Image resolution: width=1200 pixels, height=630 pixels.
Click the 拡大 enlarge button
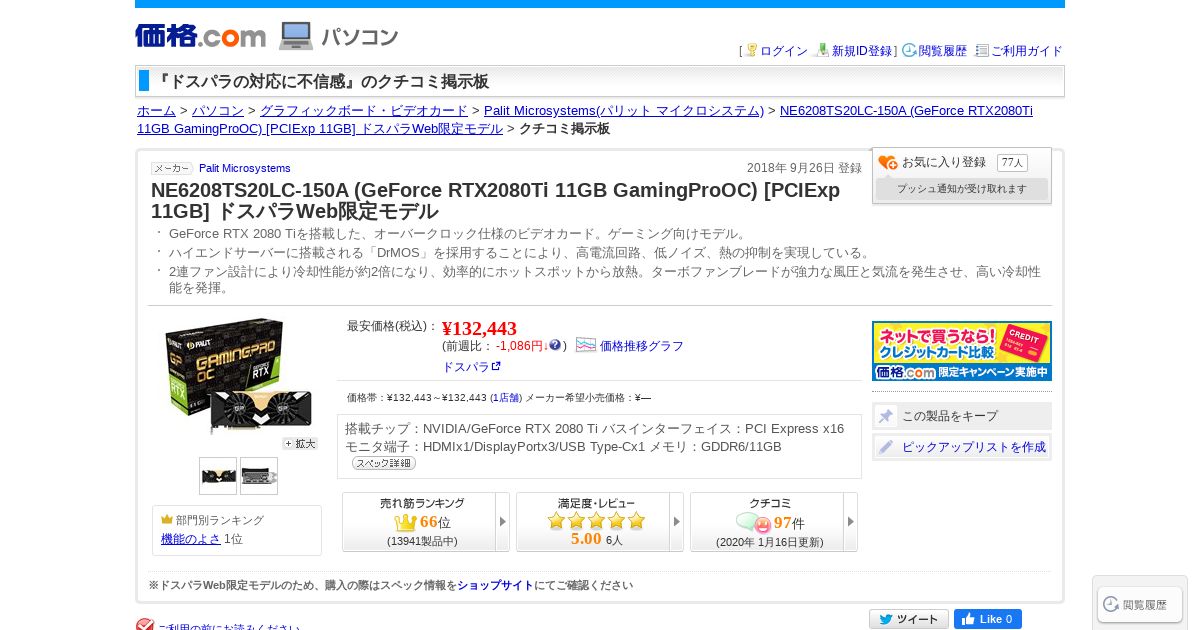300,444
